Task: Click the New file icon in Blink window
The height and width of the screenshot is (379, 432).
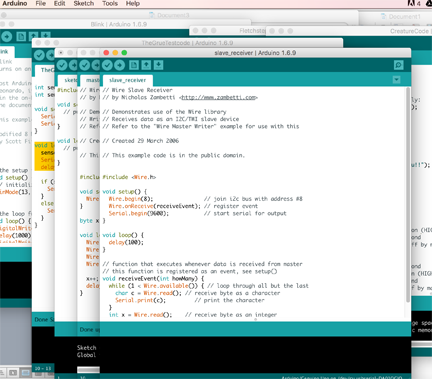Action: click(21, 36)
